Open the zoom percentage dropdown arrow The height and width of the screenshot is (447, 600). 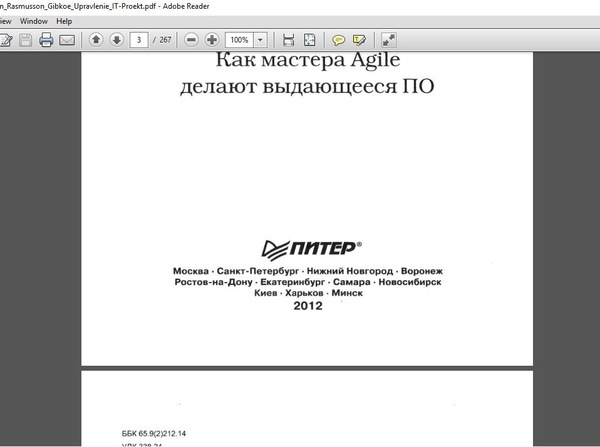coord(261,40)
